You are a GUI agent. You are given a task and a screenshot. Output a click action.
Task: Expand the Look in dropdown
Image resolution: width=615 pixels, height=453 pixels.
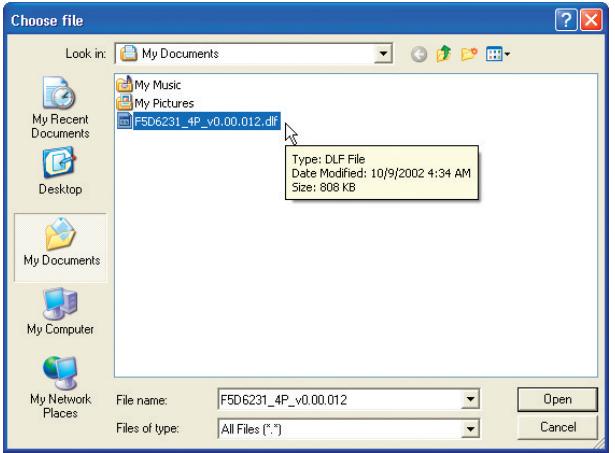click(383, 54)
